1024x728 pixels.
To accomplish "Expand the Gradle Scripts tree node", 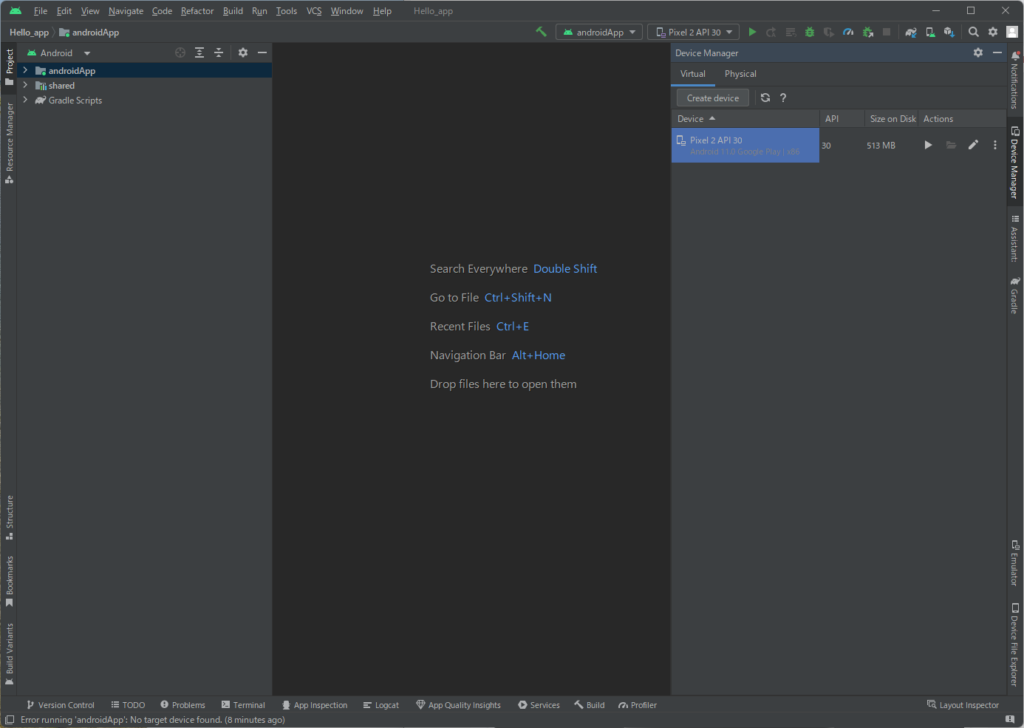I will click(25, 100).
